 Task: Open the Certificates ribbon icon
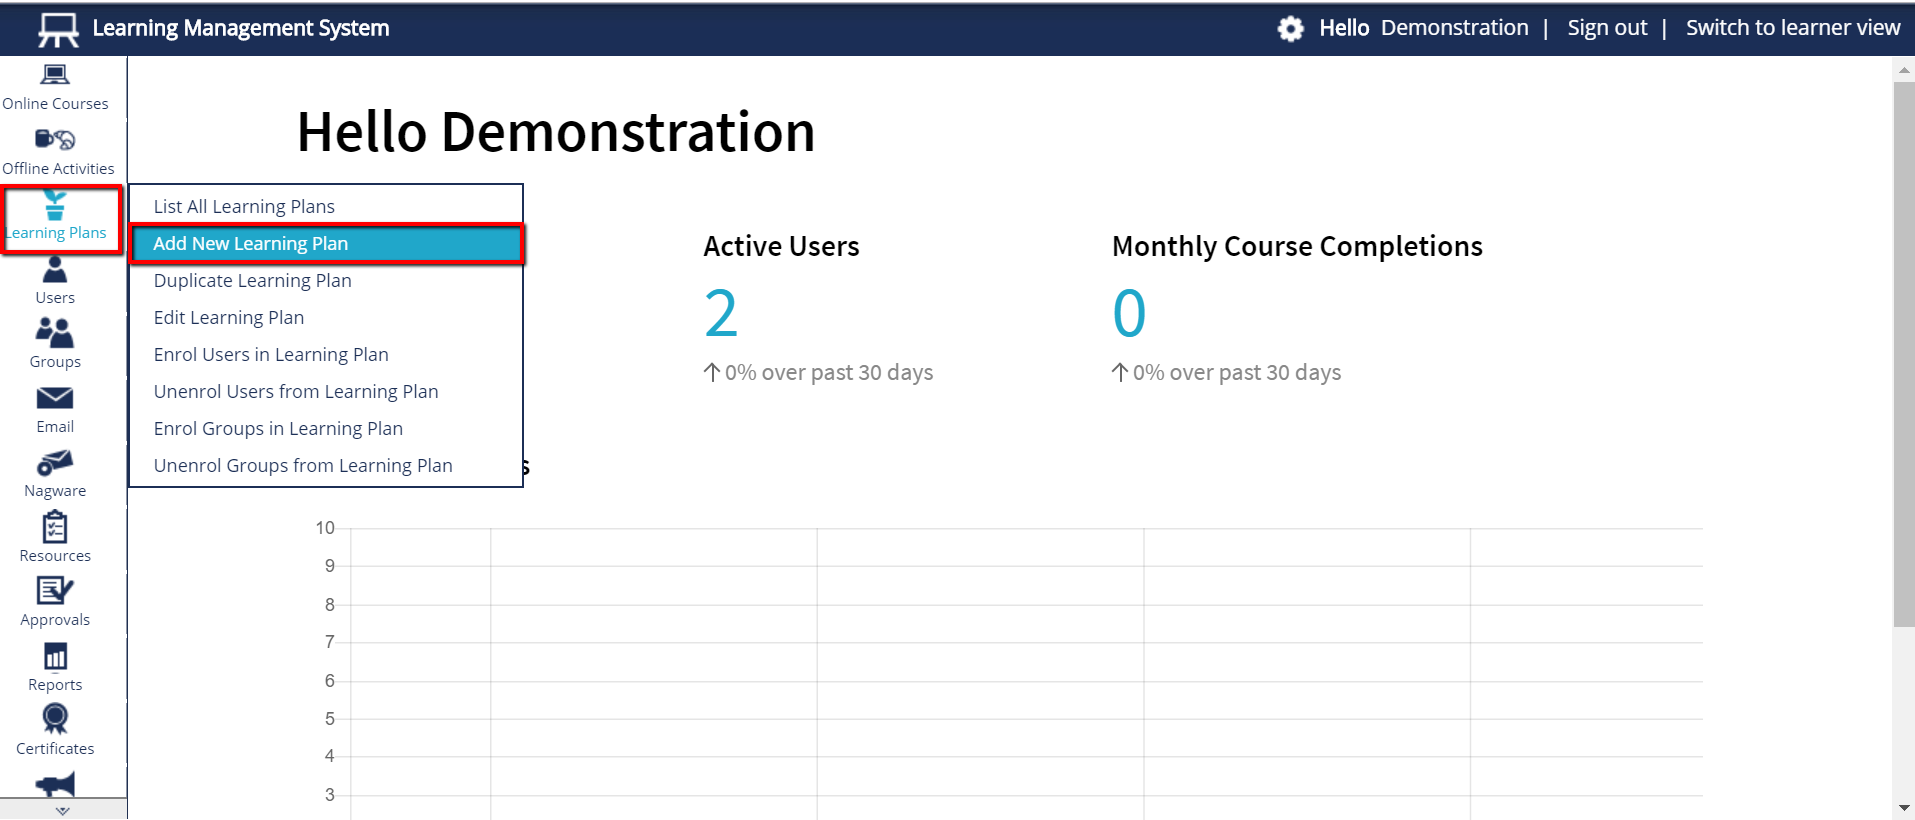point(55,719)
